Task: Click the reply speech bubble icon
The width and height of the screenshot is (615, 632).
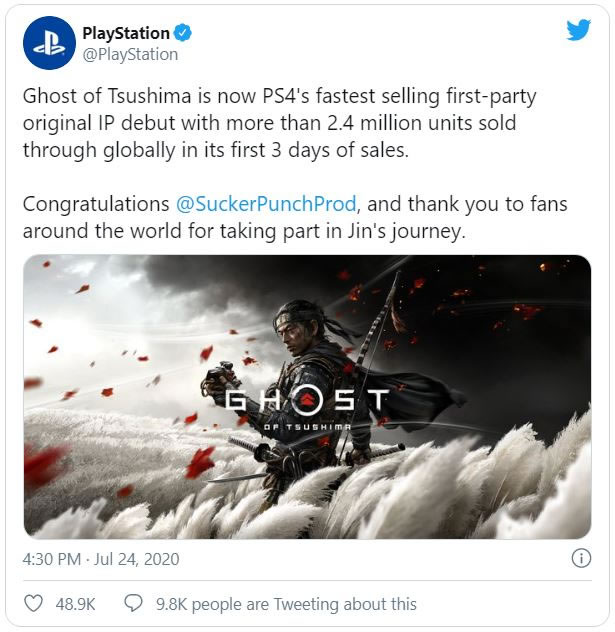Action: coord(133,604)
